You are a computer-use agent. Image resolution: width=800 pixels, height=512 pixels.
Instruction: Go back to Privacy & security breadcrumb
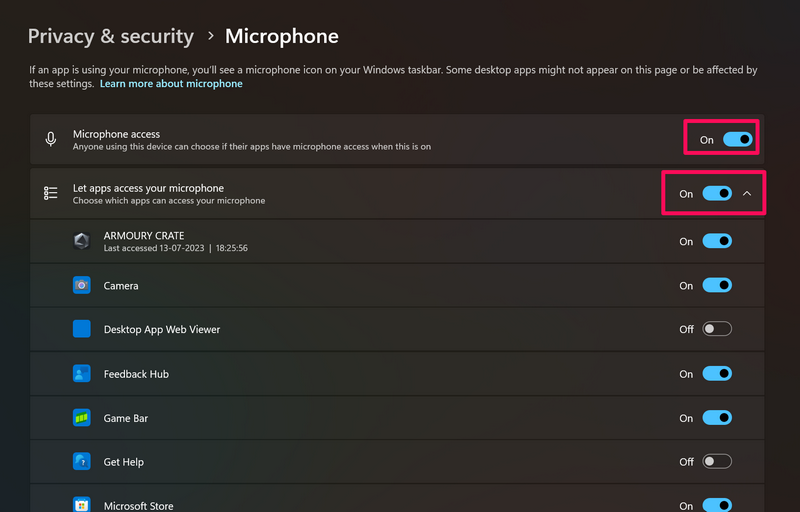pos(111,37)
